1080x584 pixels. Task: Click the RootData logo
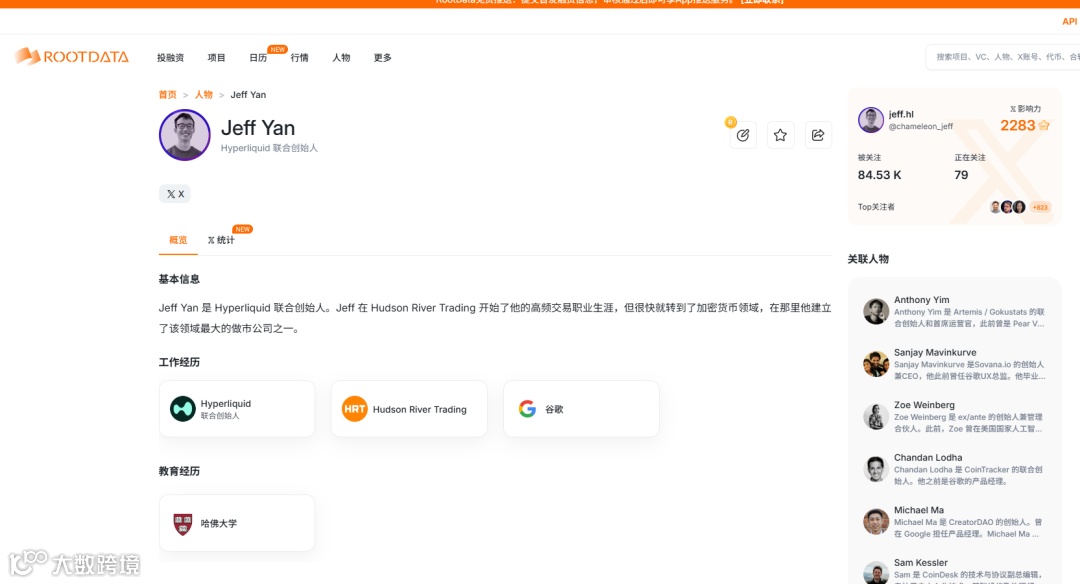(72, 56)
